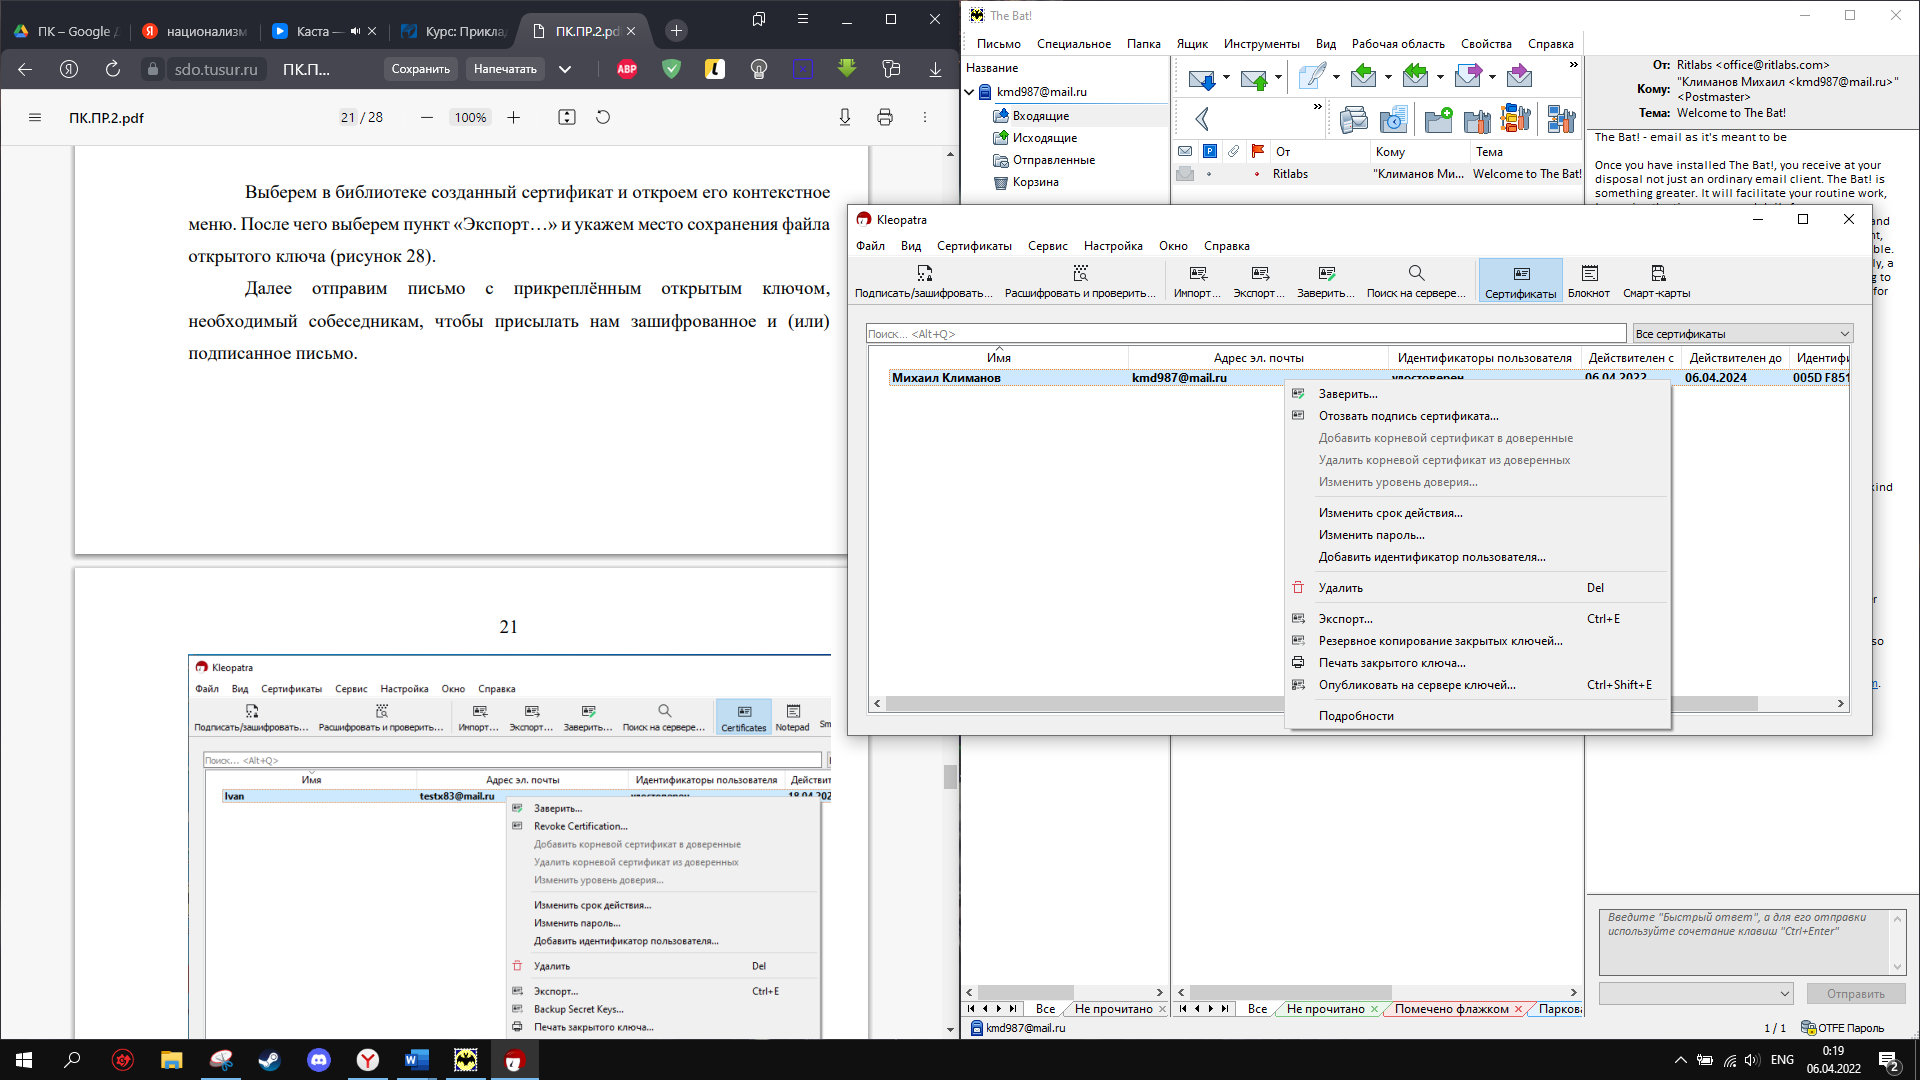Click the Reply icon with single green arrow
The width and height of the screenshot is (1920, 1080).
click(x=1363, y=76)
